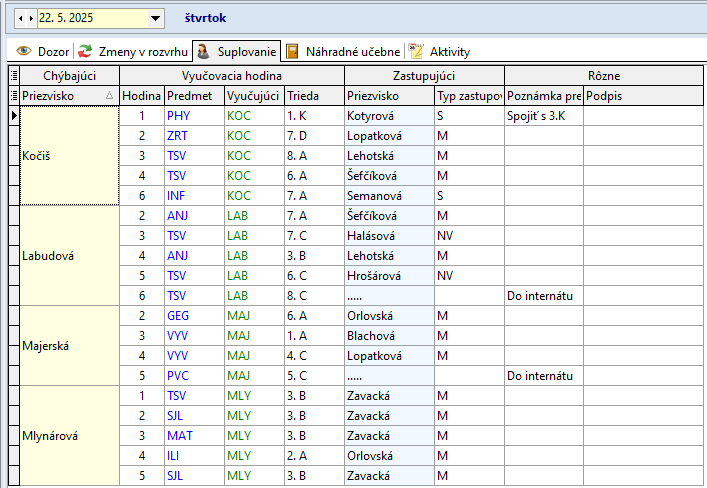Image resolution: width=707 pixels, height=488 pixels.
Task: Click the Typ zastupovania column header
Action: click(x=469, y=96)
